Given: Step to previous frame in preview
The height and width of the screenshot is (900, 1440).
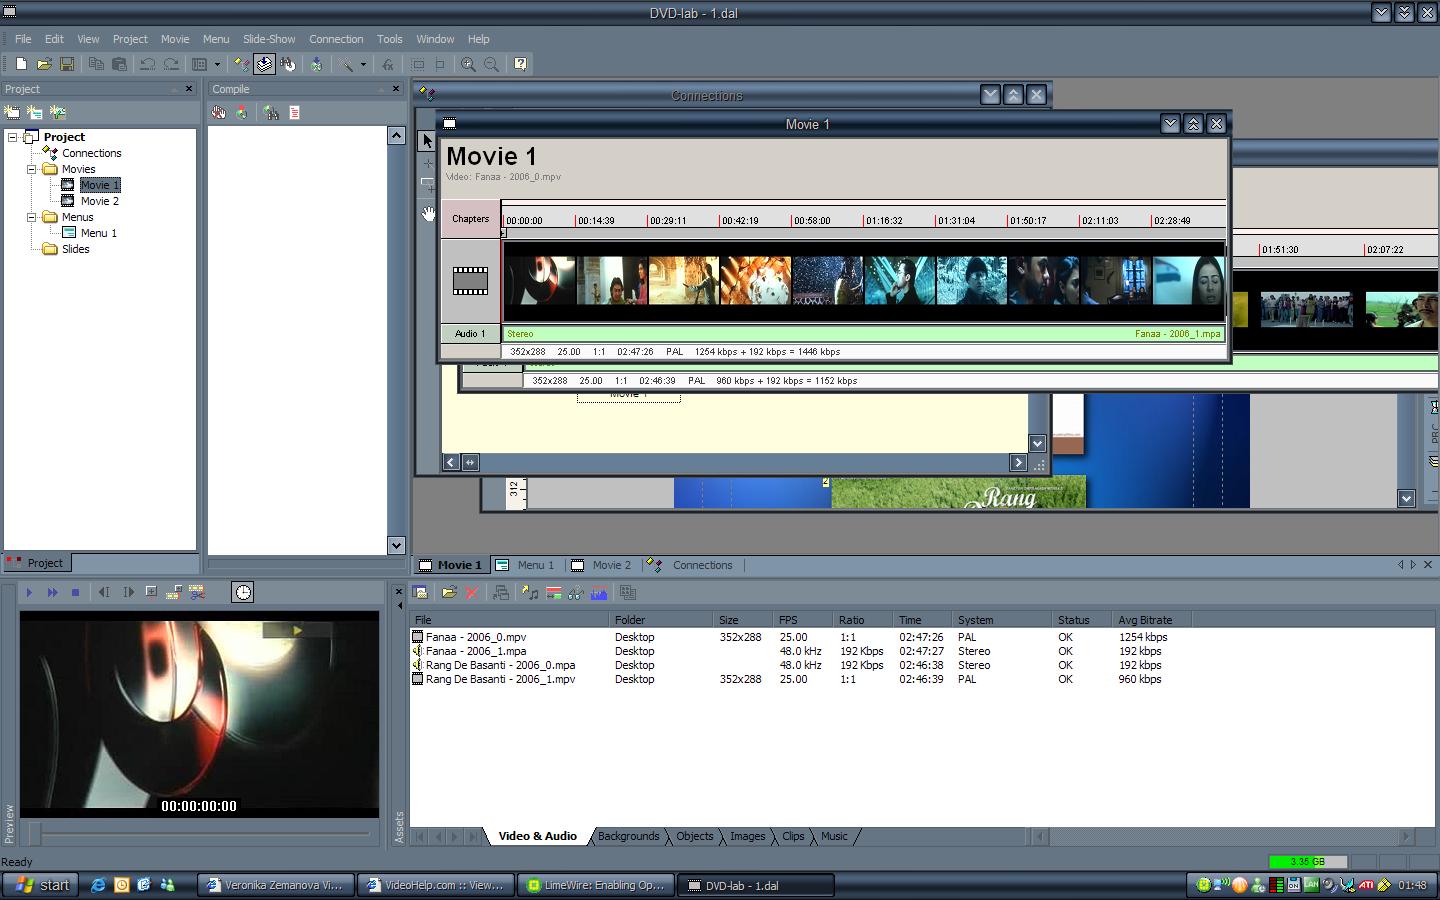Looking at the screenshot, I should tap(104, 592).
